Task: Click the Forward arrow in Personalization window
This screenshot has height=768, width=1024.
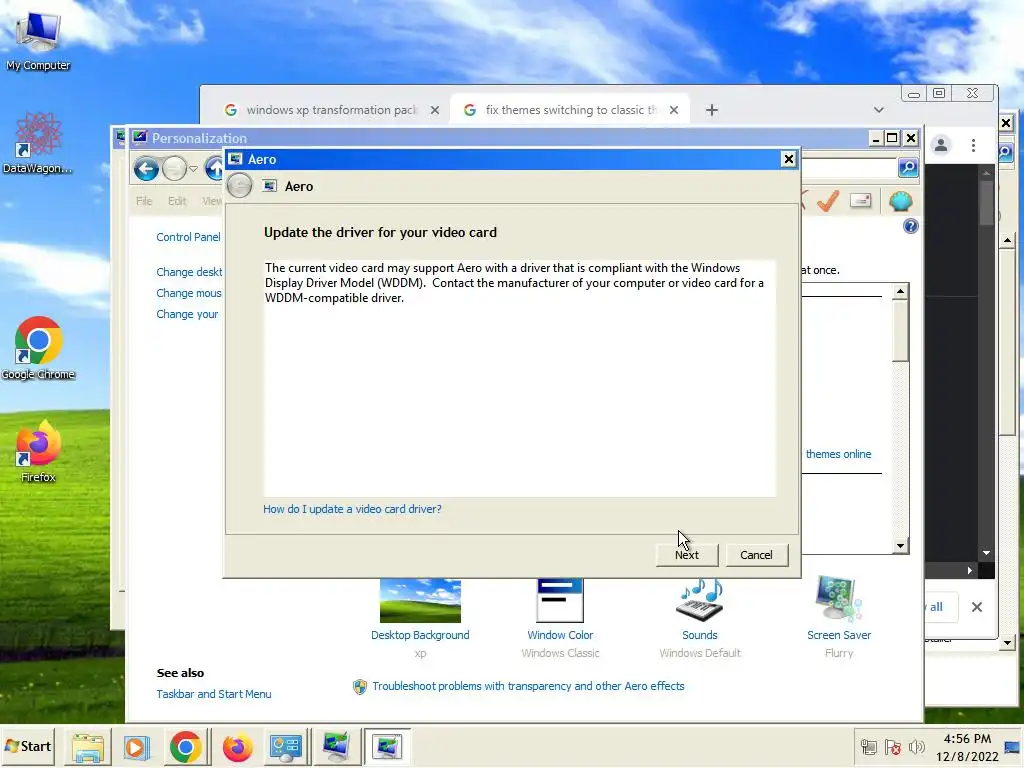Action: [174, 169]
